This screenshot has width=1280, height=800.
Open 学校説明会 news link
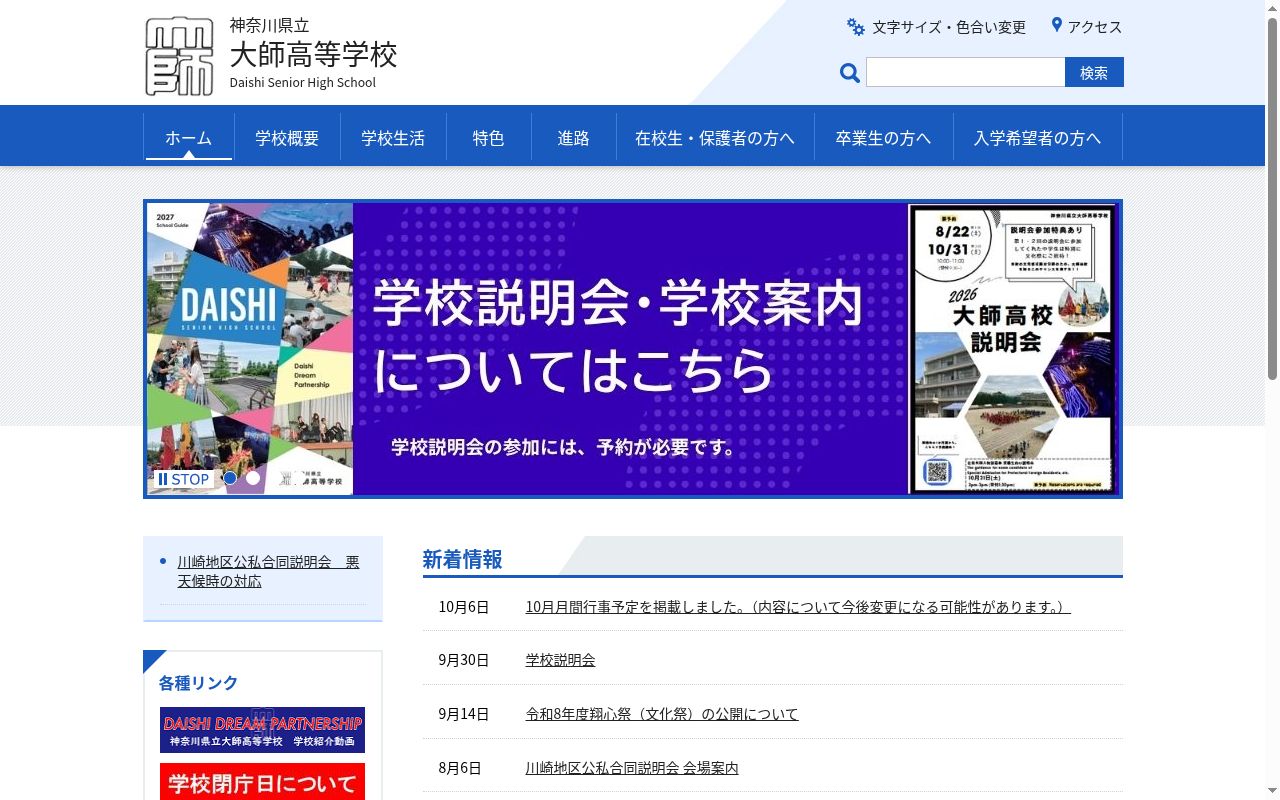click(x=561, y=660)
